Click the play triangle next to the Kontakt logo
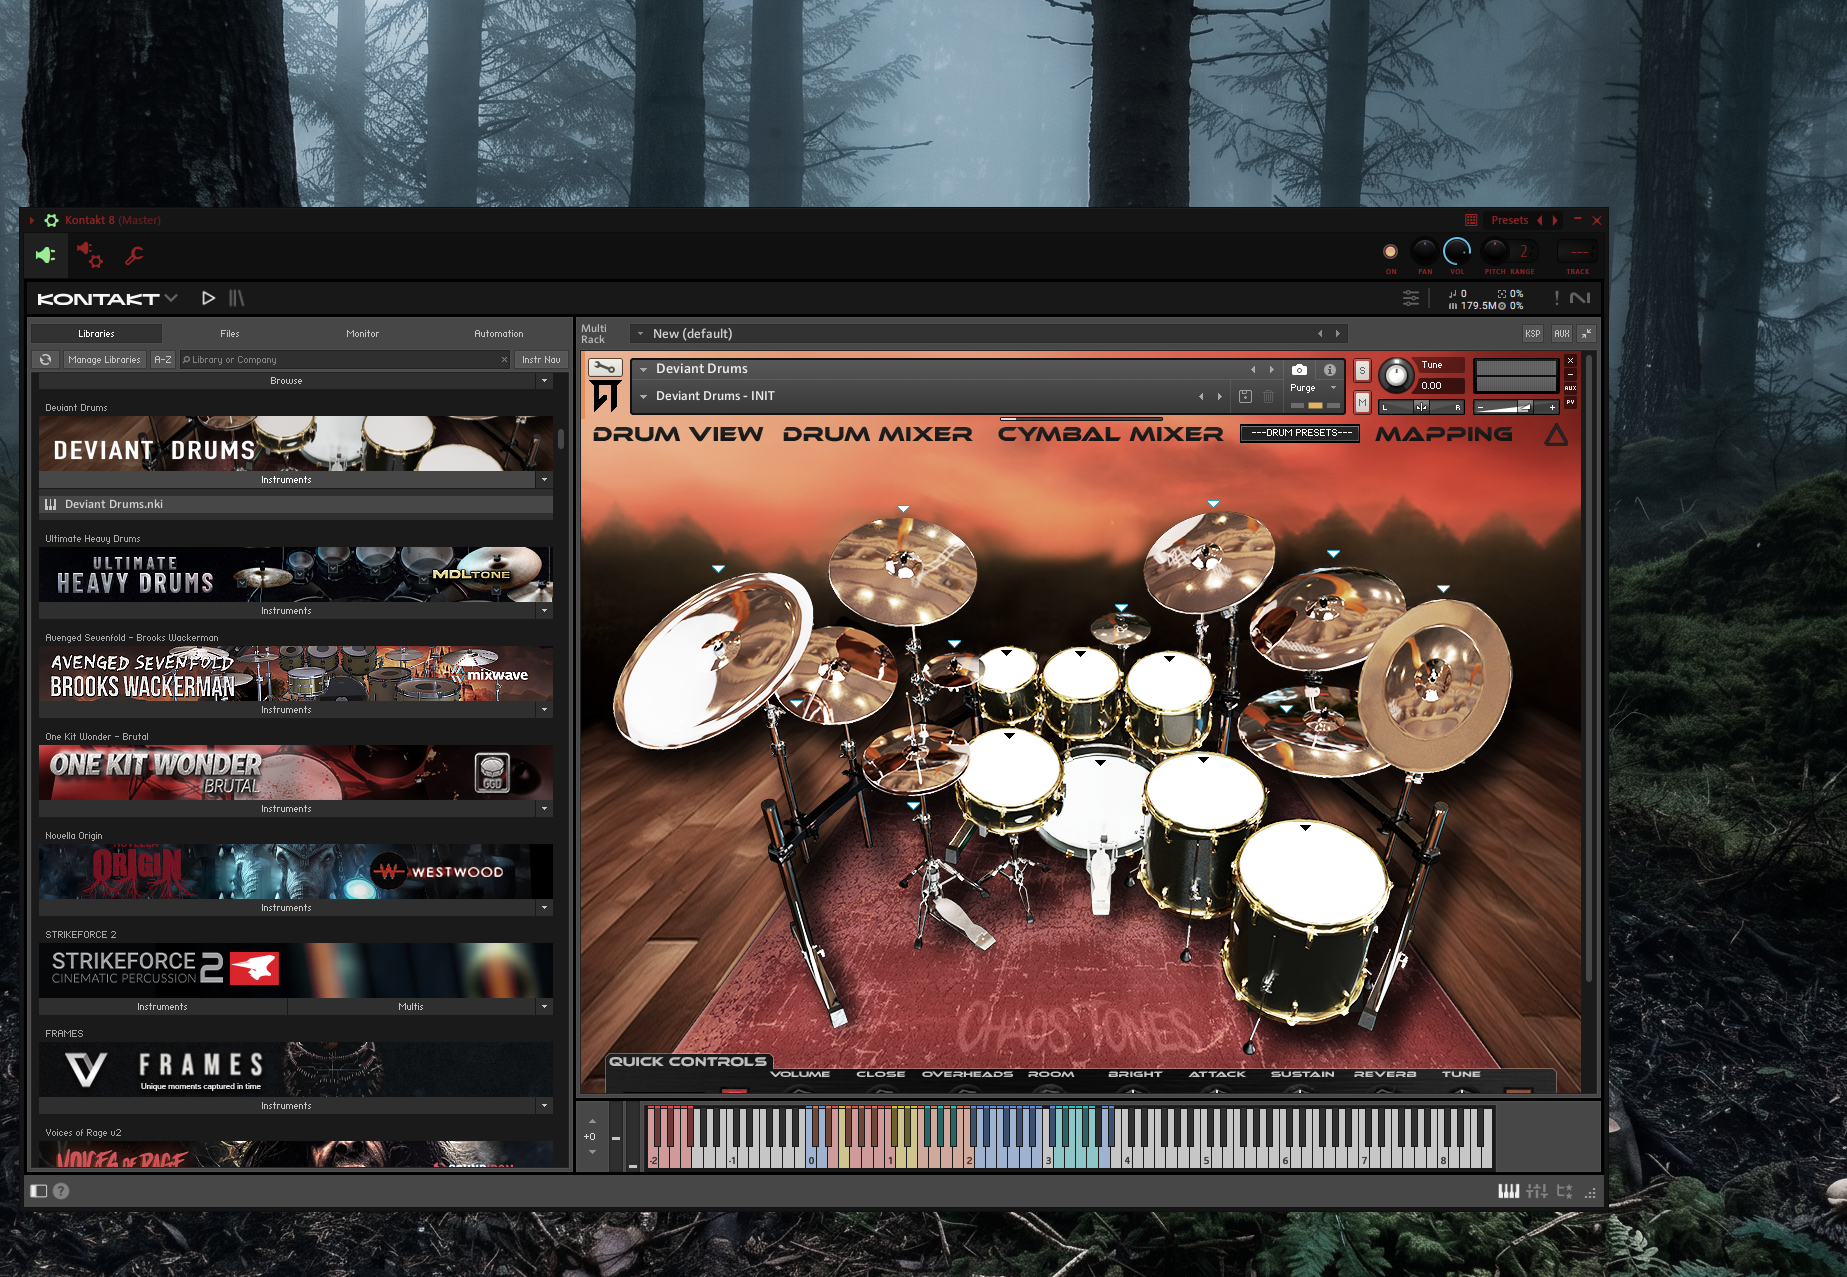Image resolution: width=1847 pixels, height=1277 pixels. point(208,298)
